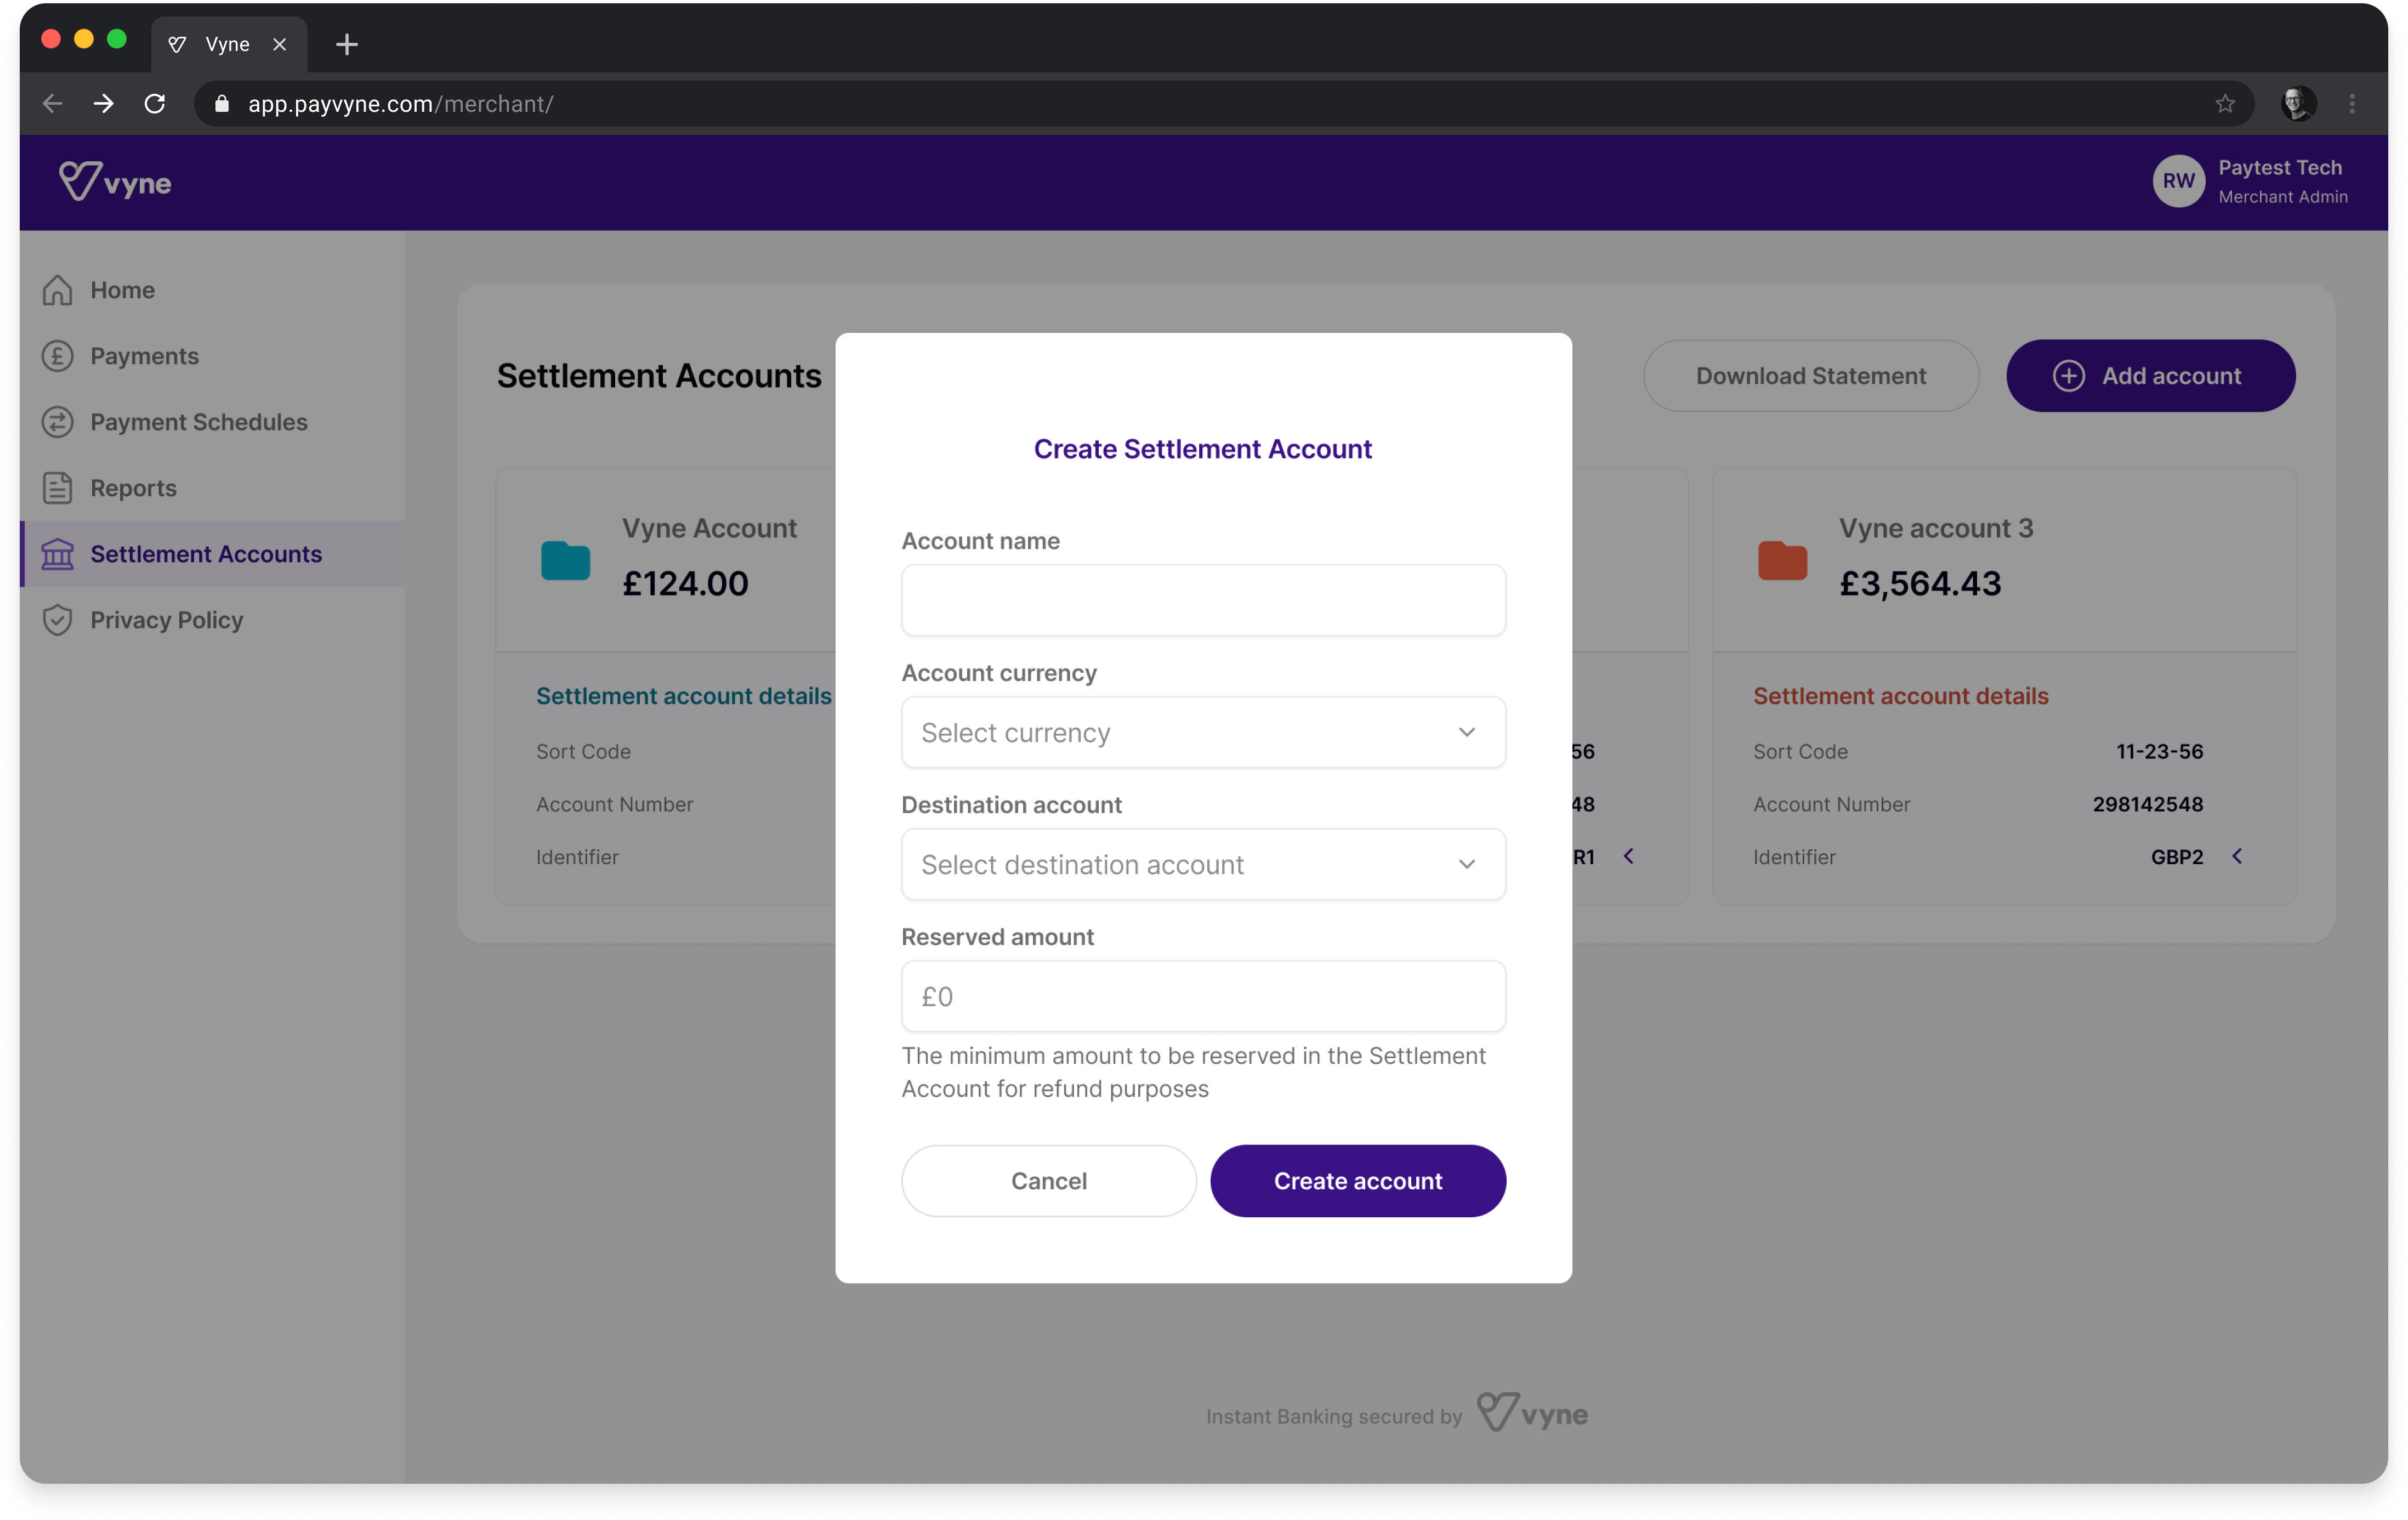Click the Settlement Accounts bank icon
Image resolution: width=2408 pixels, height=1520 pixels.
click(x=57, y=554)
